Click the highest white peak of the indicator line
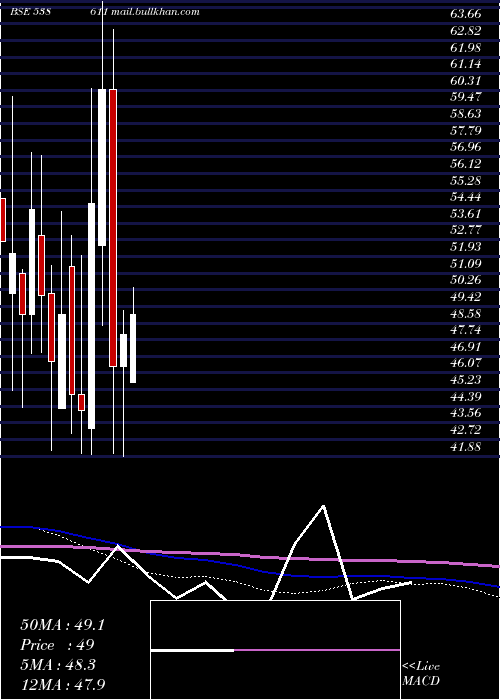The image size is (500, 700). click(323, 506)
